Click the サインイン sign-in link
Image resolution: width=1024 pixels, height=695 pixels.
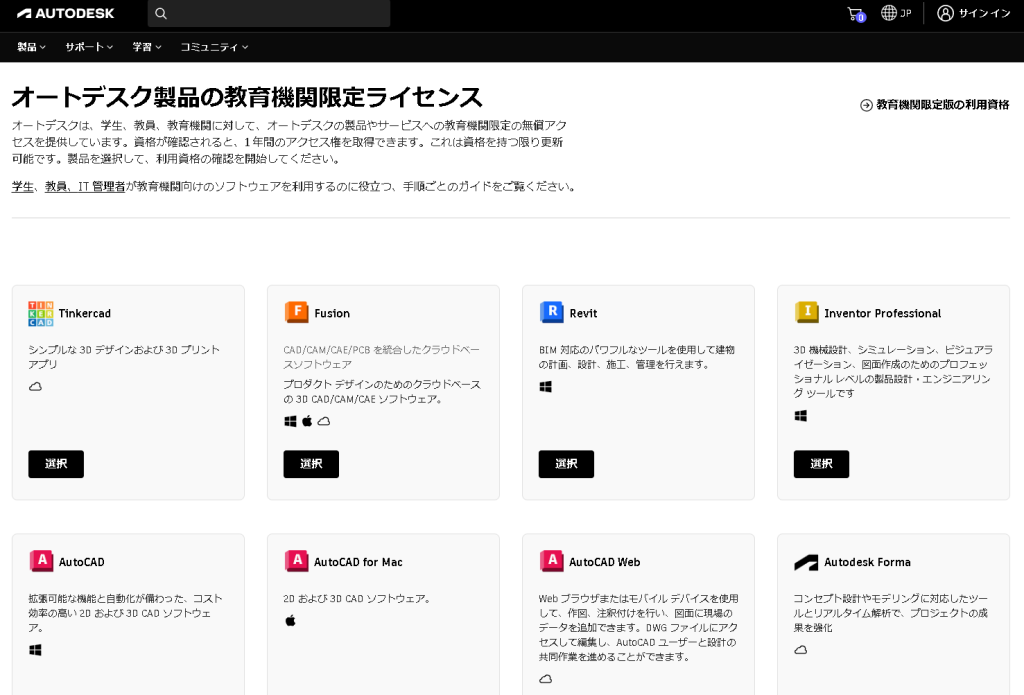click(974, 14)
